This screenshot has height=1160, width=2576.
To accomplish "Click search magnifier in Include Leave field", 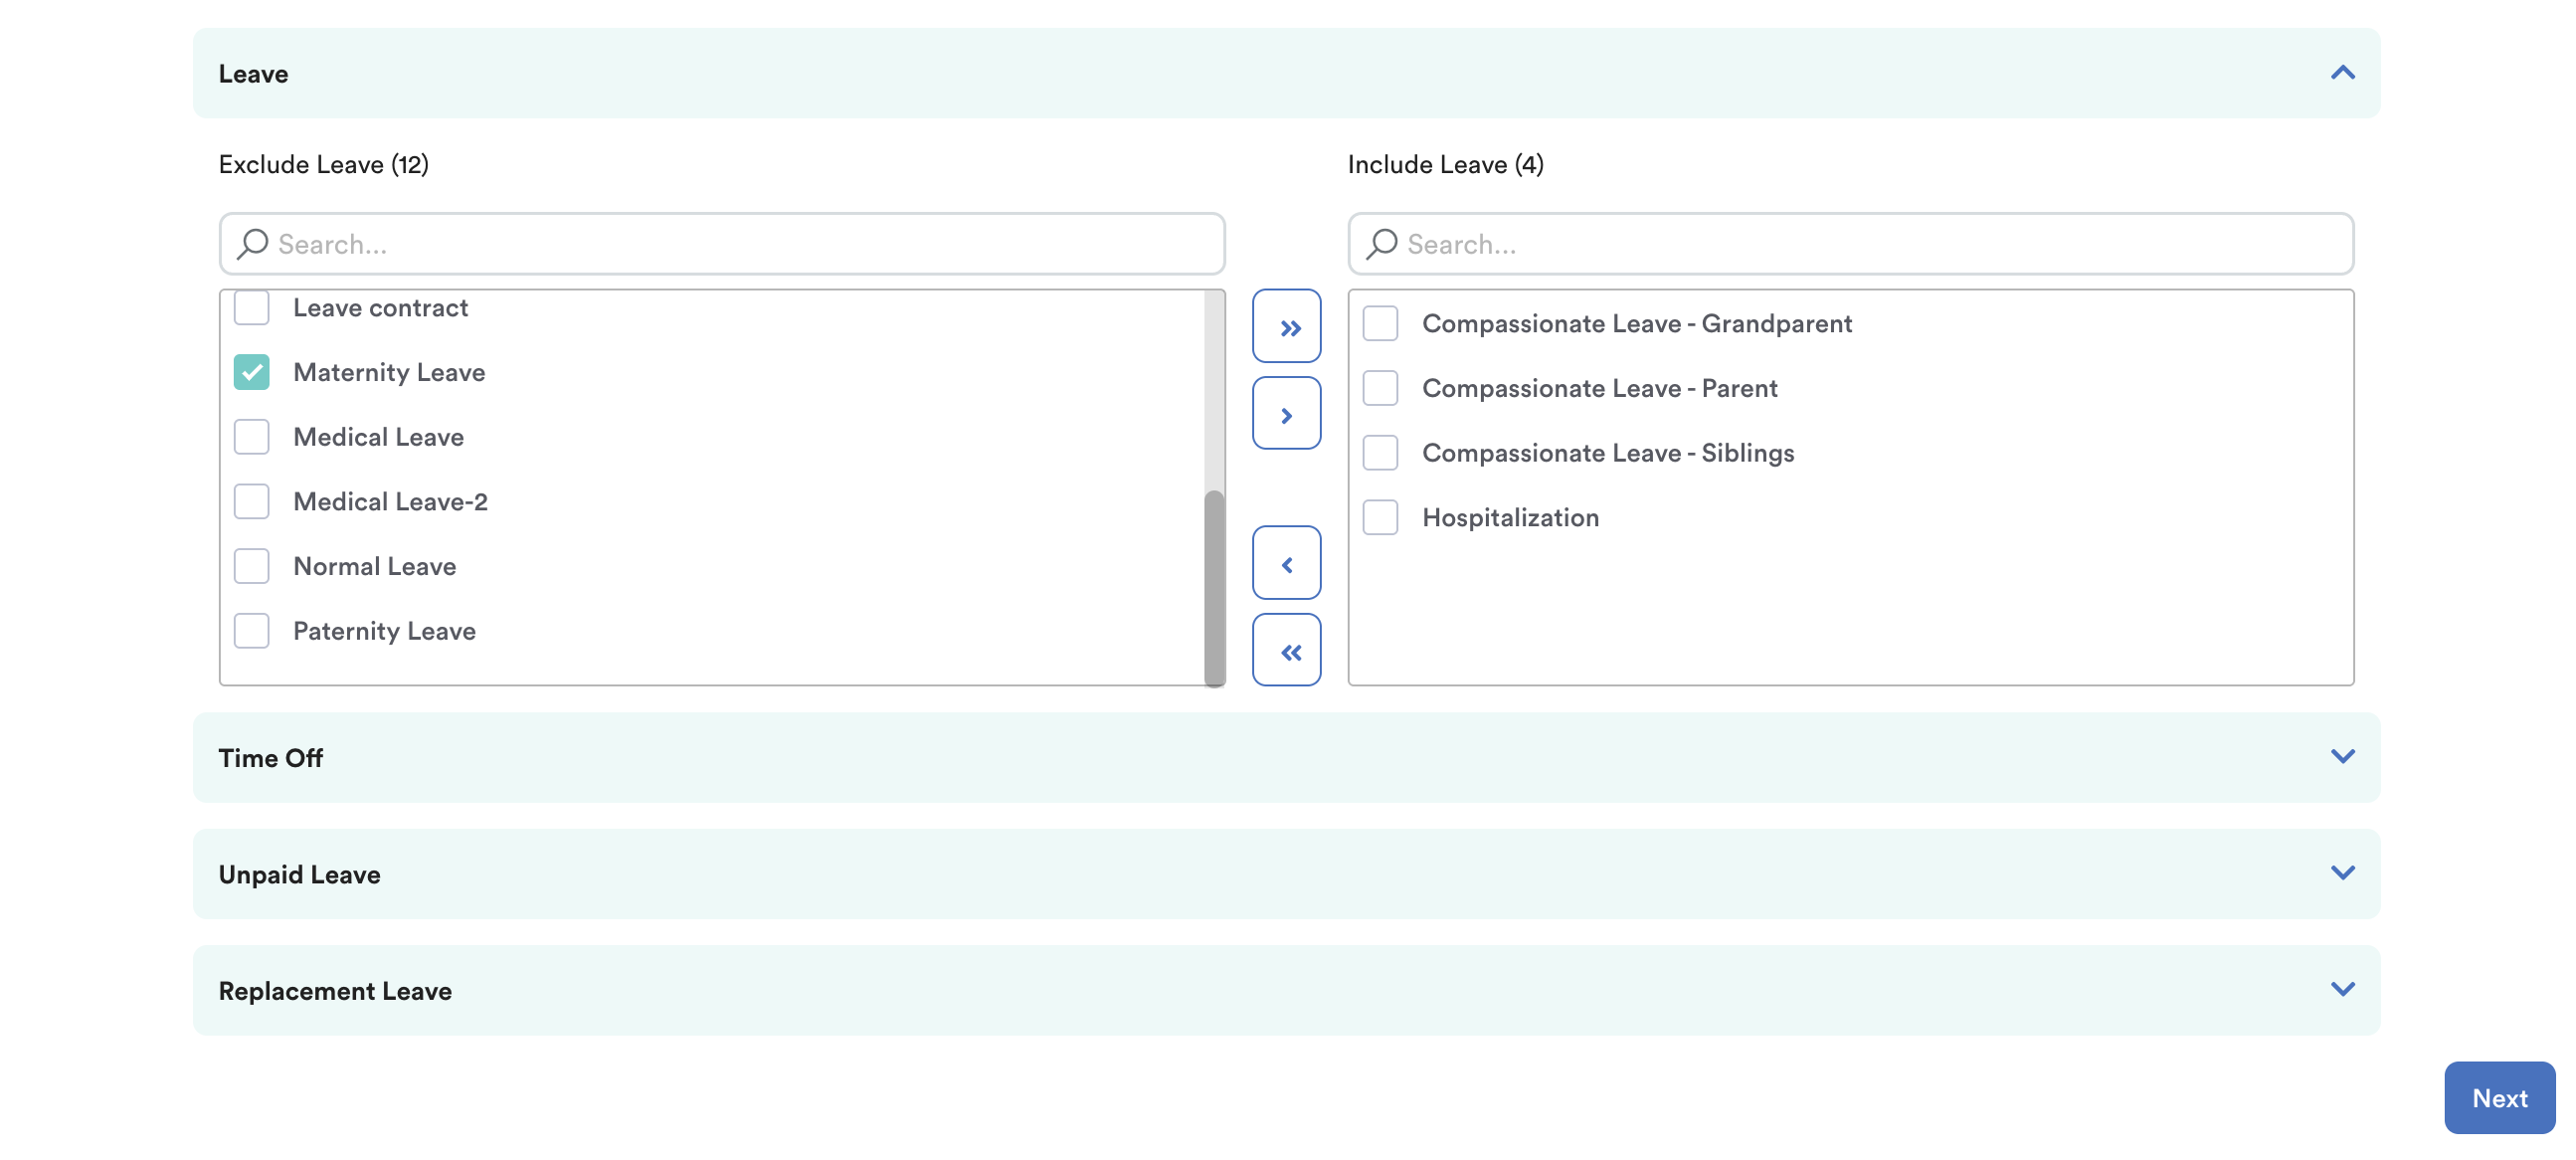I will 1381,244.
